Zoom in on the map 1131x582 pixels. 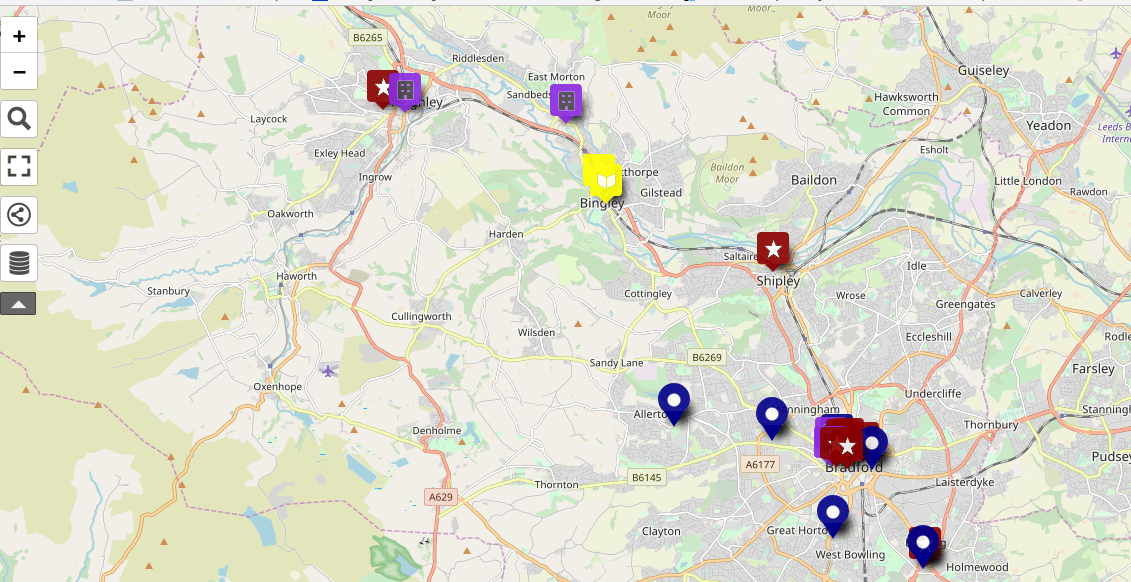[19, 36]
